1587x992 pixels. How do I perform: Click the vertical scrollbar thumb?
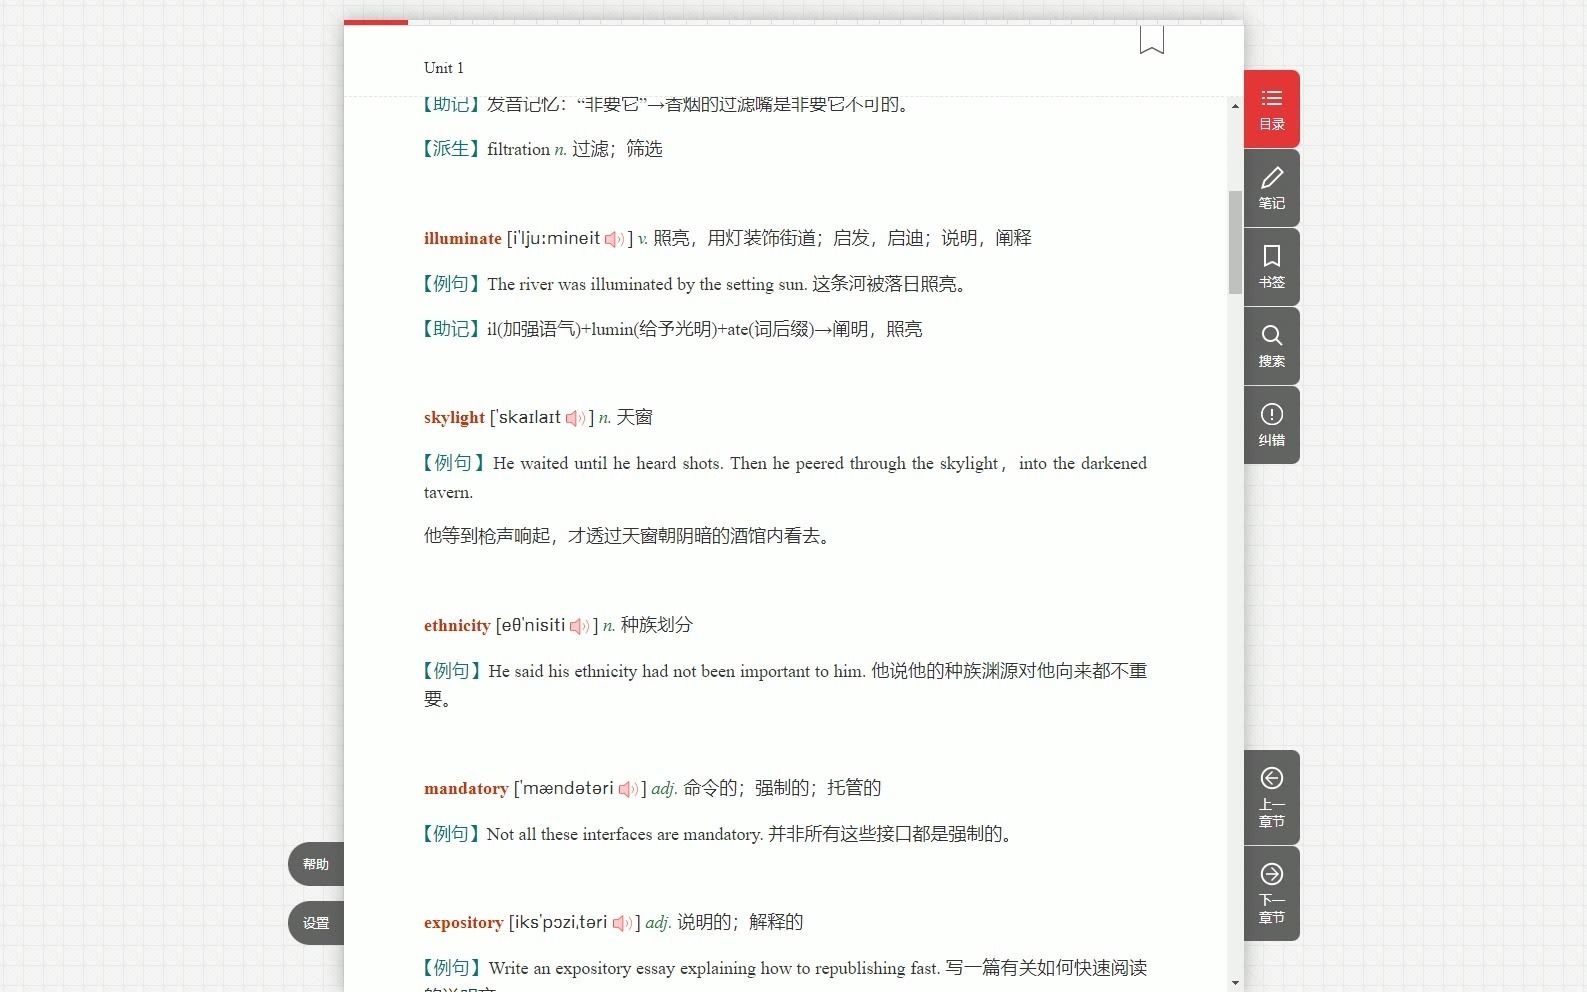(1235, 242)
